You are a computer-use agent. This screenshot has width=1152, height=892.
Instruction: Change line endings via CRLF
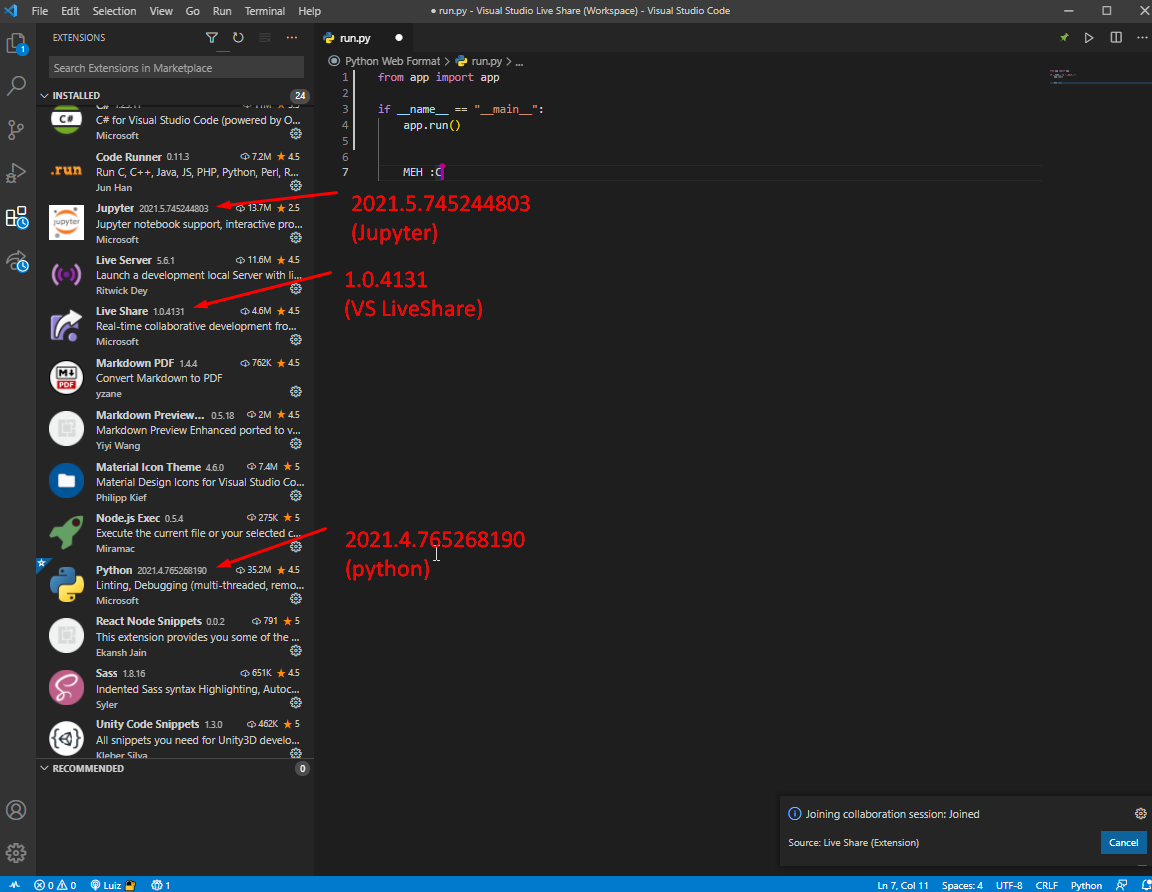[1046, 885]
